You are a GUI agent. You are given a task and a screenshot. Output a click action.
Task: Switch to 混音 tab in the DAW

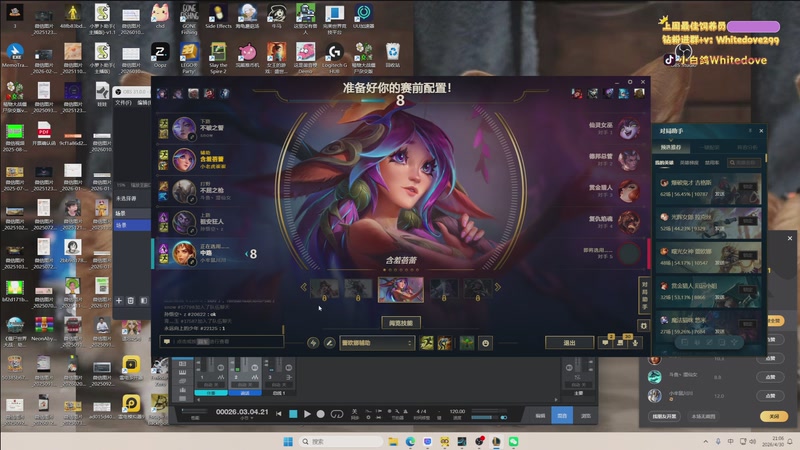(562, 415)
